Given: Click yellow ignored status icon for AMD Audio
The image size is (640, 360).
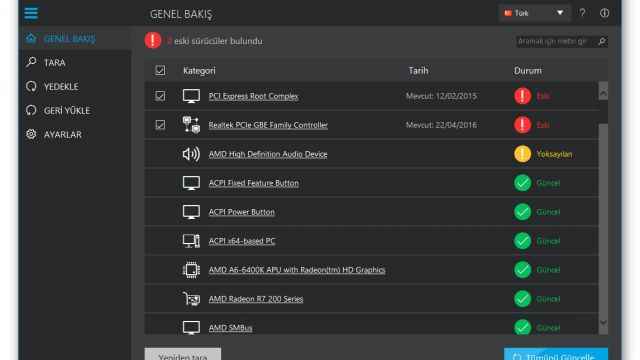Looking at the screenshot, I should [x=522, y=154].
